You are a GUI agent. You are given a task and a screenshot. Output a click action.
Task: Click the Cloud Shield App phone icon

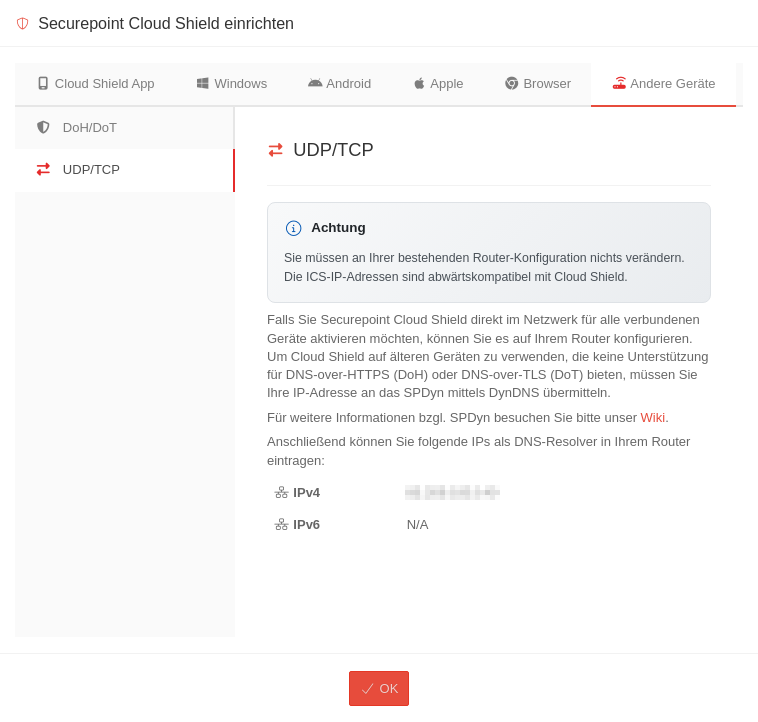[x=43, y=84]
